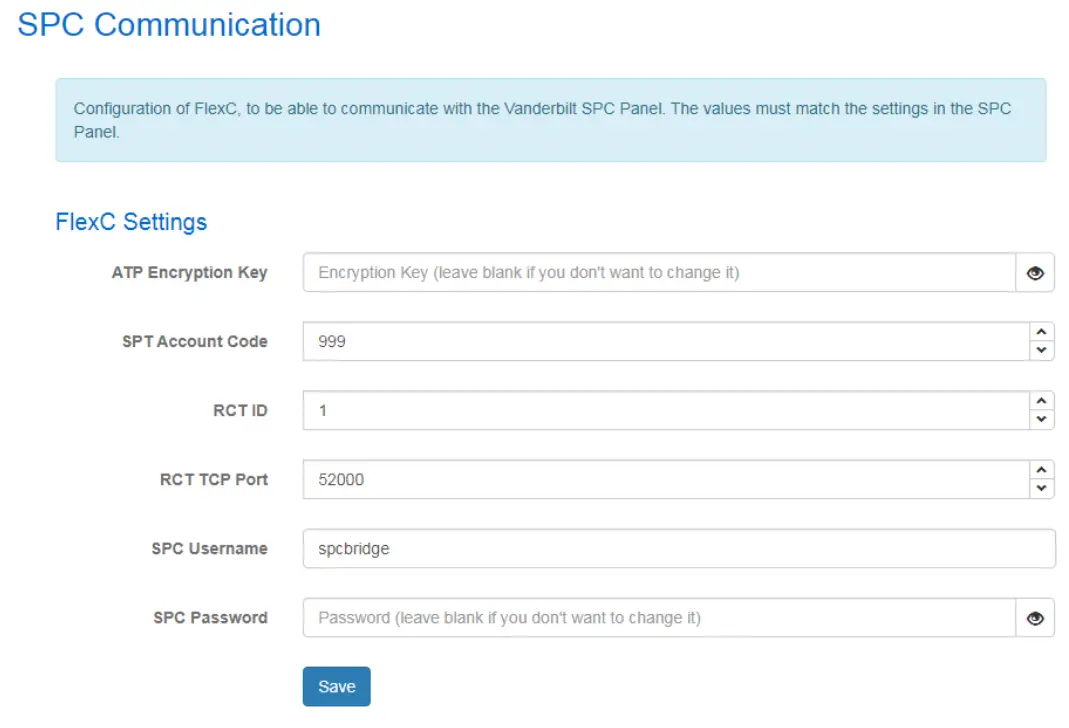Select the FlexC Settings heading
Viewport: 1069px width, 728px height.
131,221
